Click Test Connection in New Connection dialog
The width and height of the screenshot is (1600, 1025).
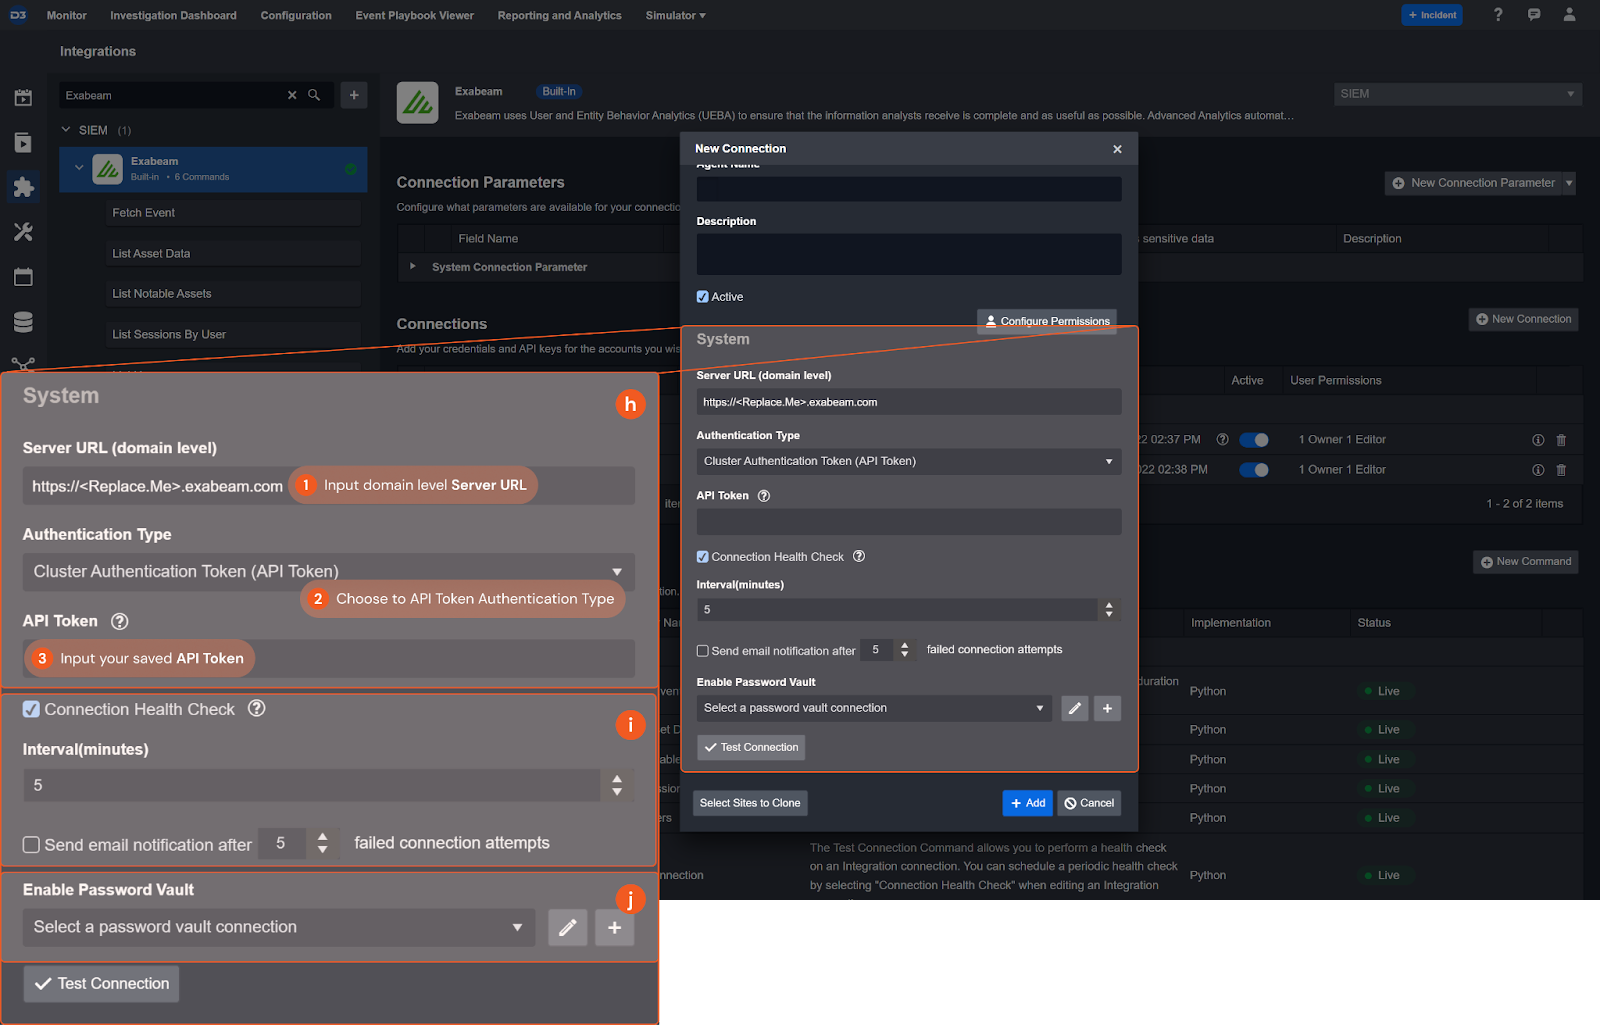(x=751, y=747)
